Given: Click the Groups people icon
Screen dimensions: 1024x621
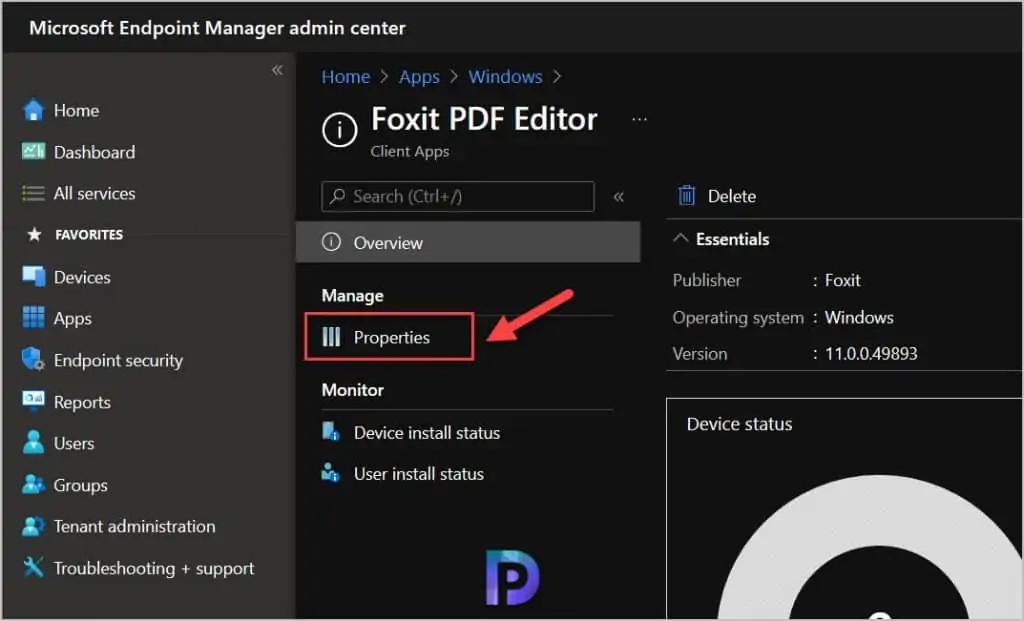Looking at the screenshot, I should pos(33,485).
